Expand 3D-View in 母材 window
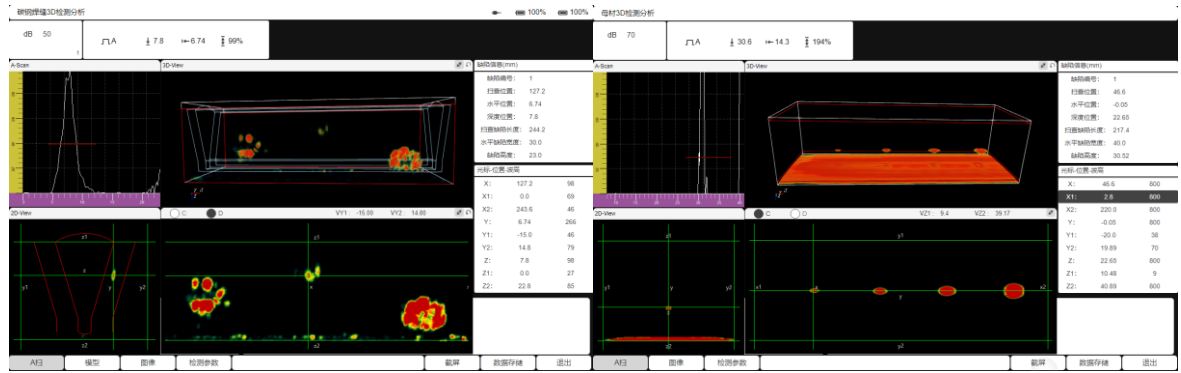1181x373 pixels. pyautogui.click(x=1043, y=66)
